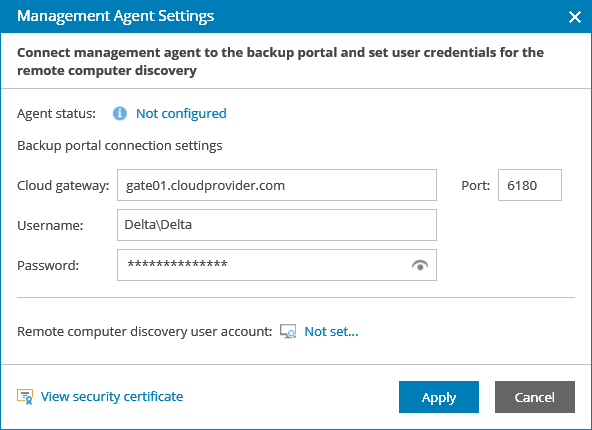This screenshot has height=430, width=592.
Task: Click the Agent status label
Action: pyautogui.click(x=56, y=113)
